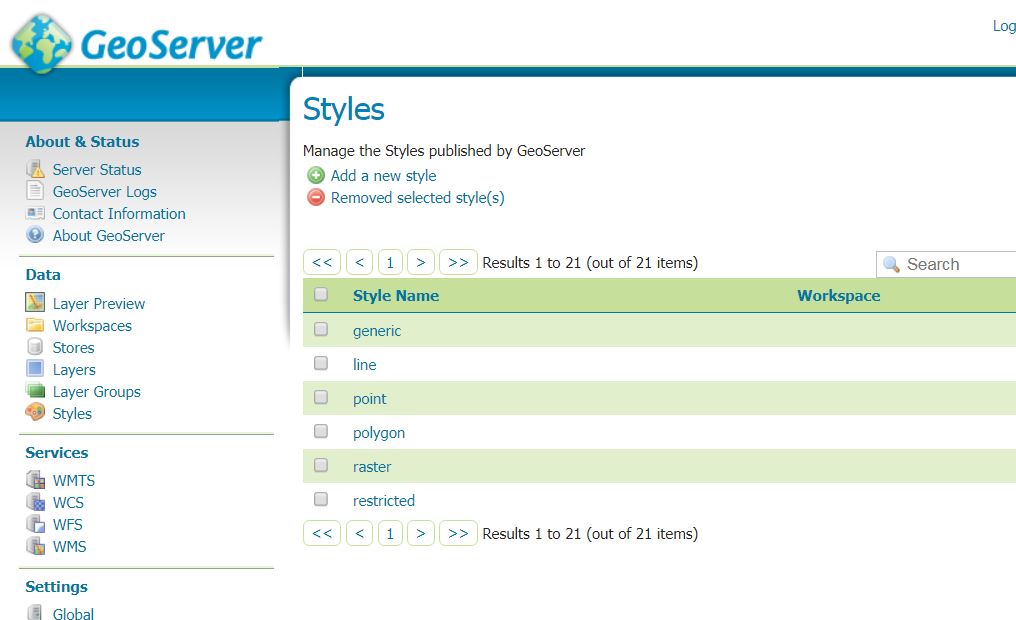Open the polygon style
The width and height of the screenshot is (1016, 620).
(378, 433)
